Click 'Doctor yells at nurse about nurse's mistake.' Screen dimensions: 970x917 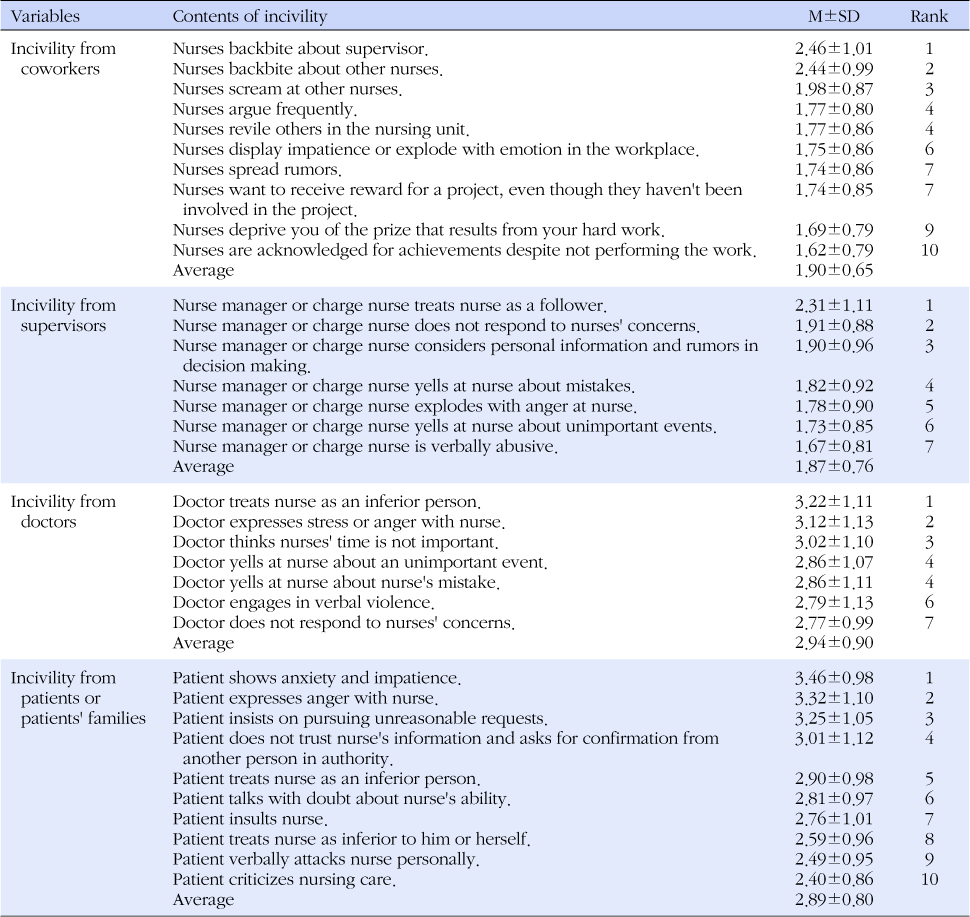(336, 582)
